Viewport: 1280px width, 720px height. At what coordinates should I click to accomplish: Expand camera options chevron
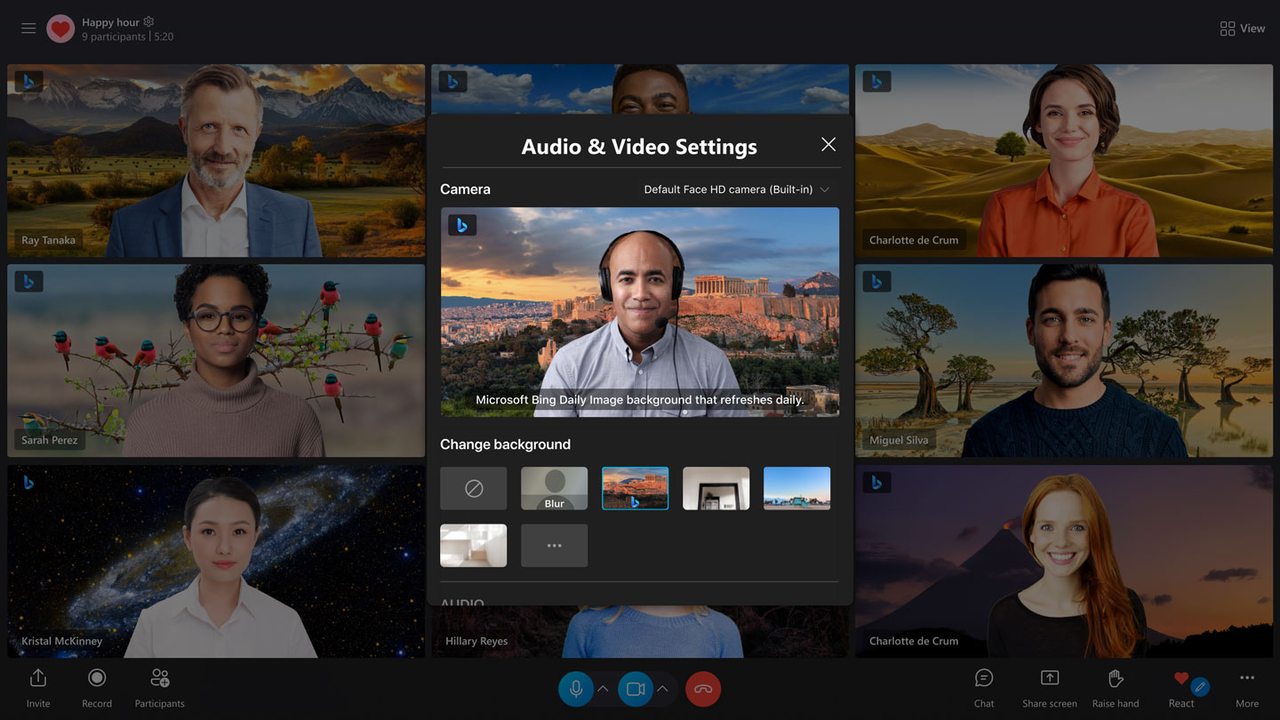tap(662, 689)
